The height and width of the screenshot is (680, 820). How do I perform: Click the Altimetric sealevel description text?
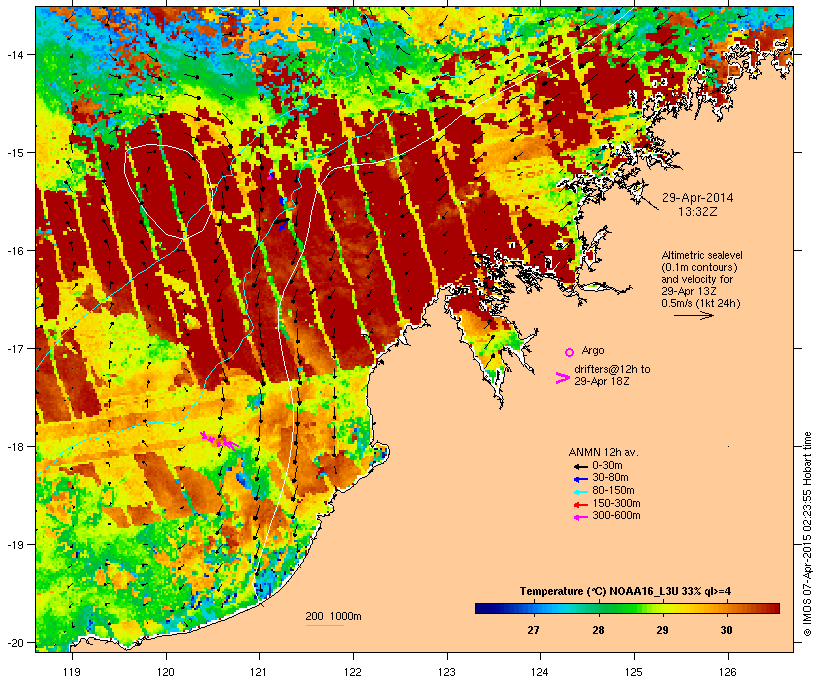click(702, 279)
